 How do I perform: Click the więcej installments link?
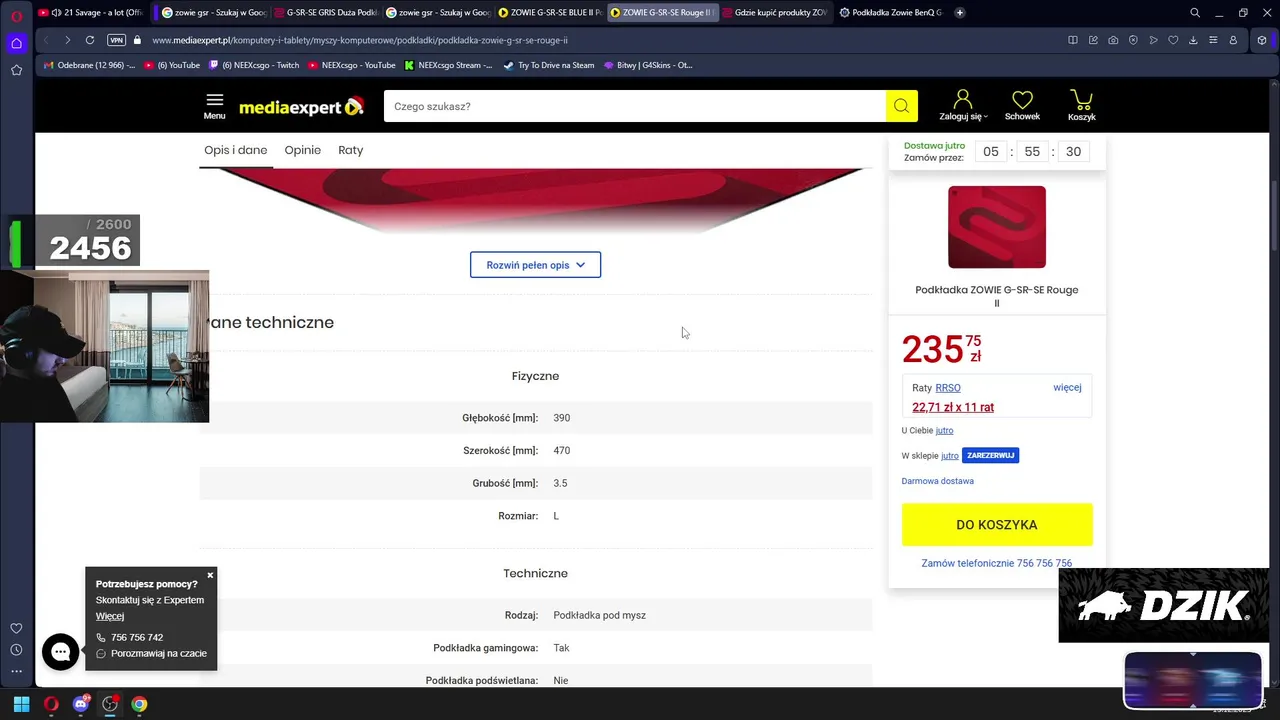click(1067, 388)
